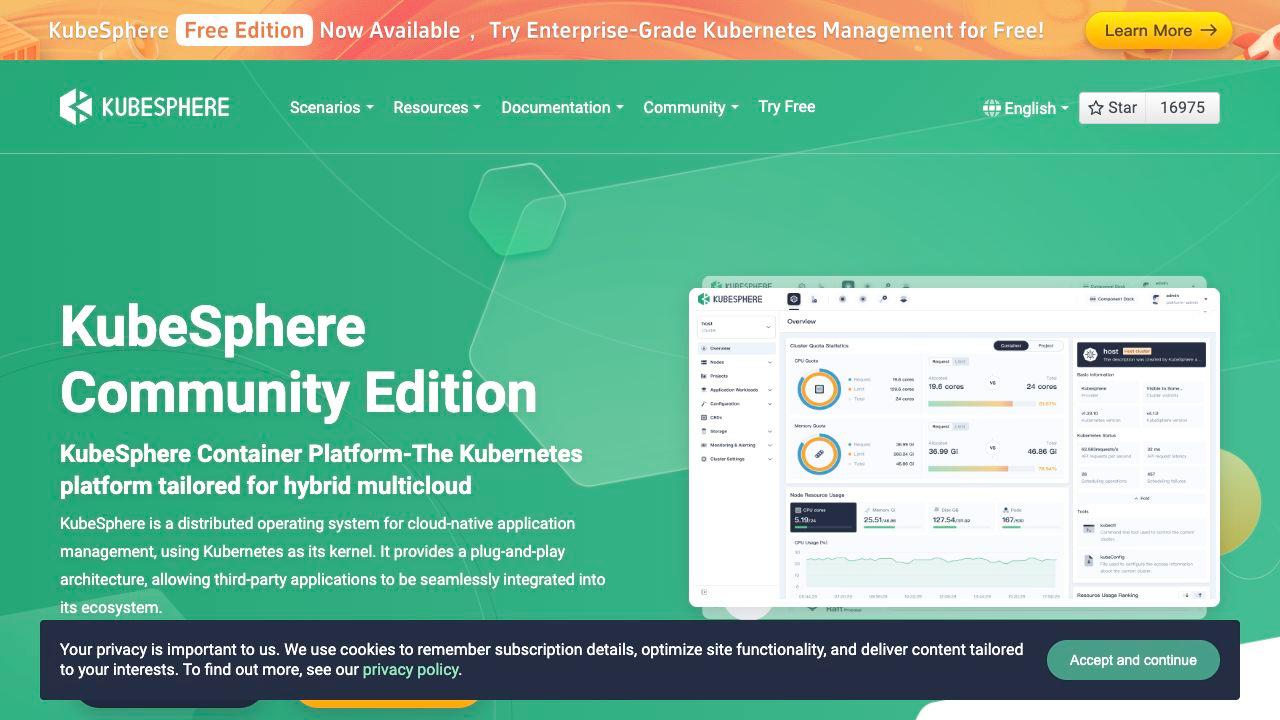Click the admin avatar in dashboard

[x=1156, y=299]
